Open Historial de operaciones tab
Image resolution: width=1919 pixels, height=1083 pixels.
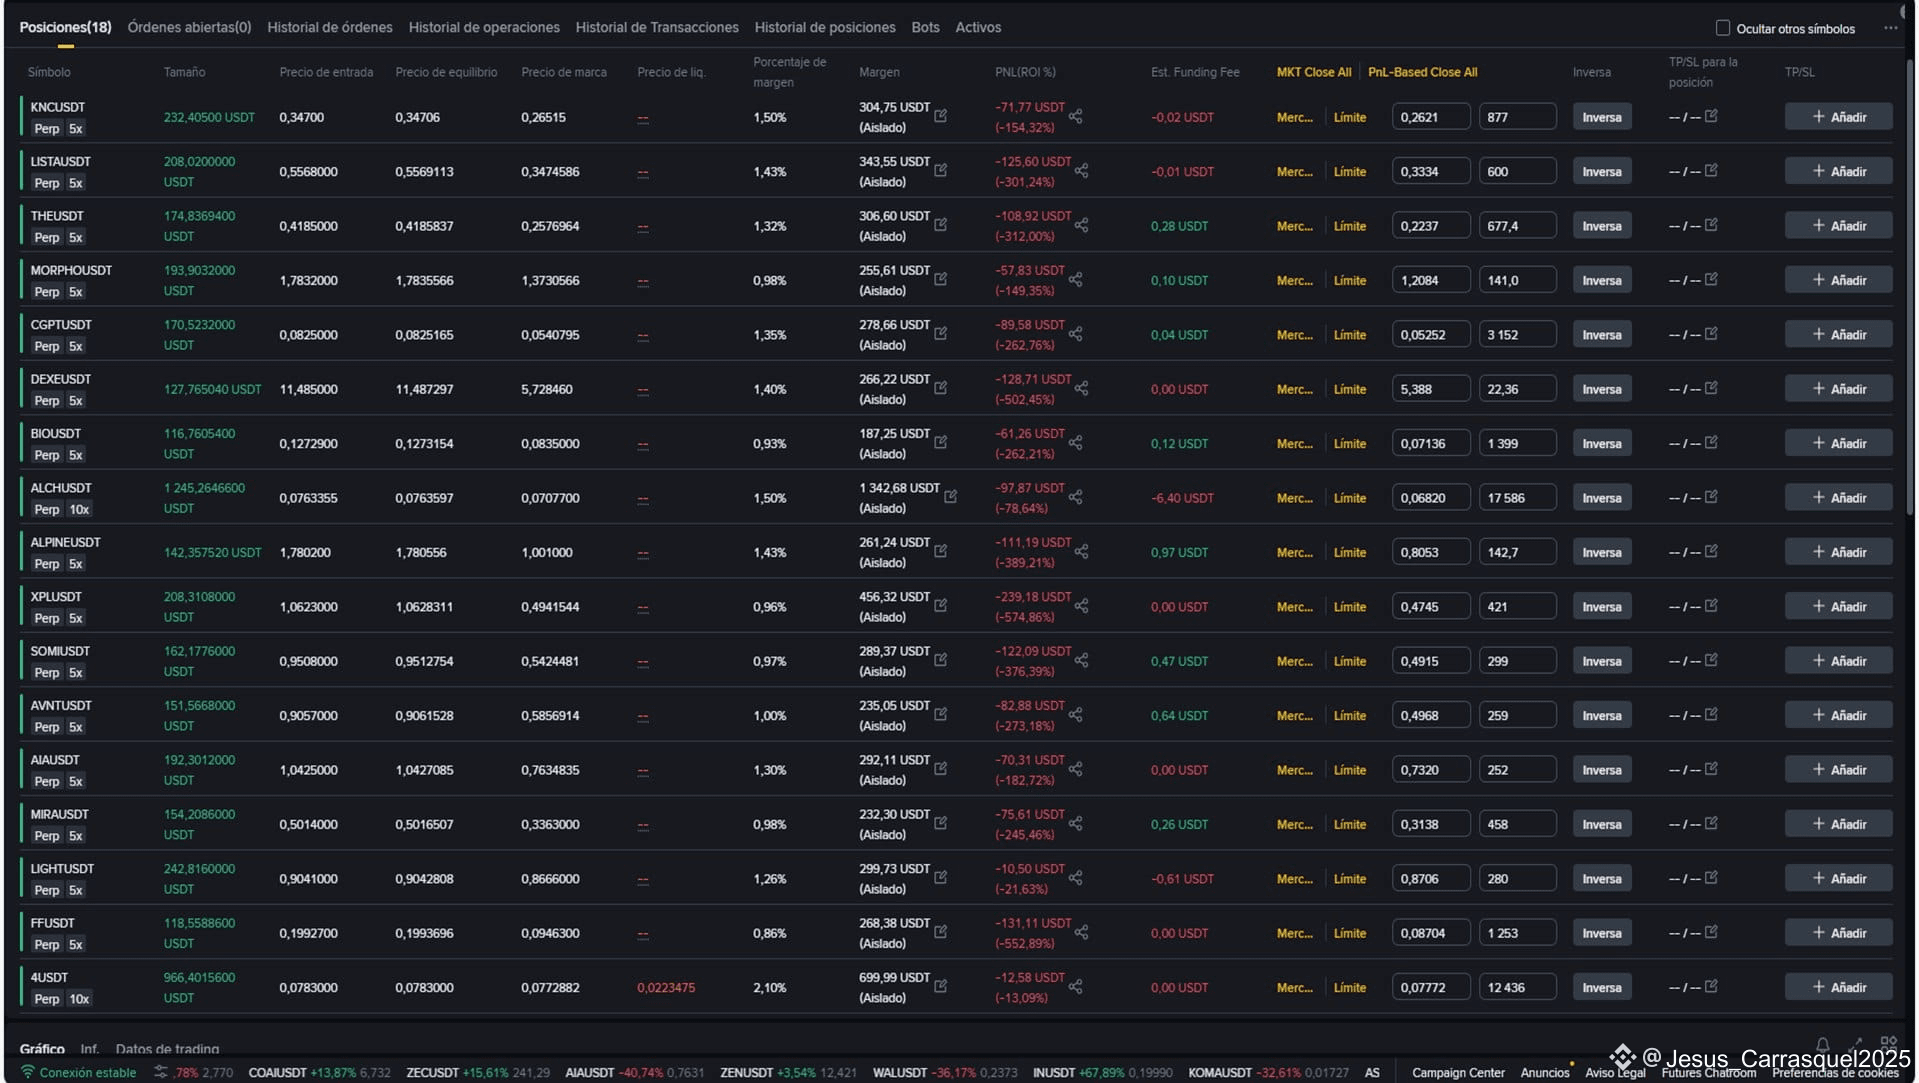(x=484, y=27)
